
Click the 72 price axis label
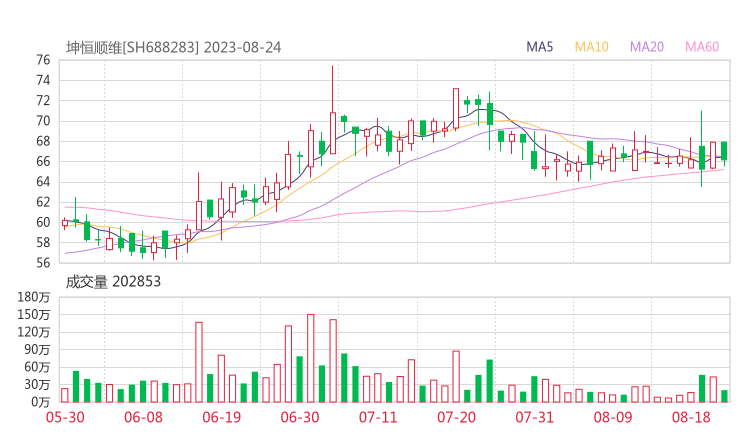[43, 101]
